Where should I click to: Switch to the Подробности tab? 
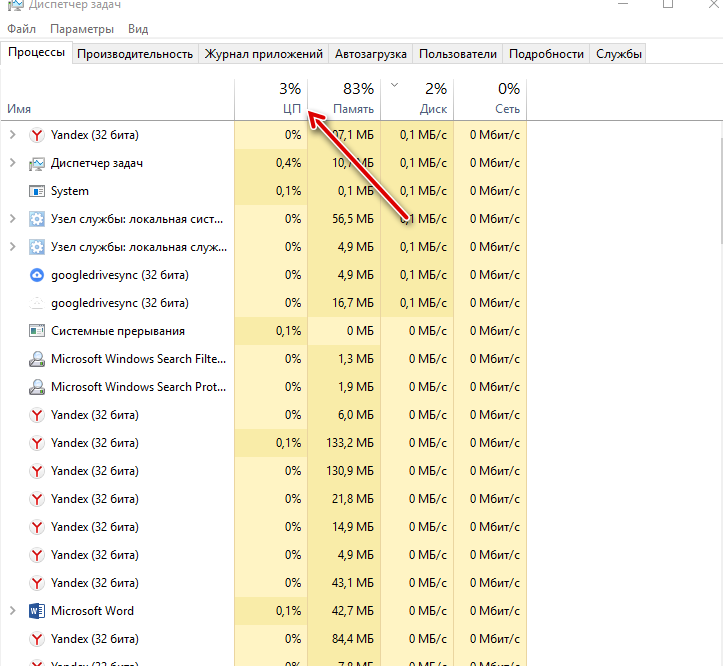point(546,54)
